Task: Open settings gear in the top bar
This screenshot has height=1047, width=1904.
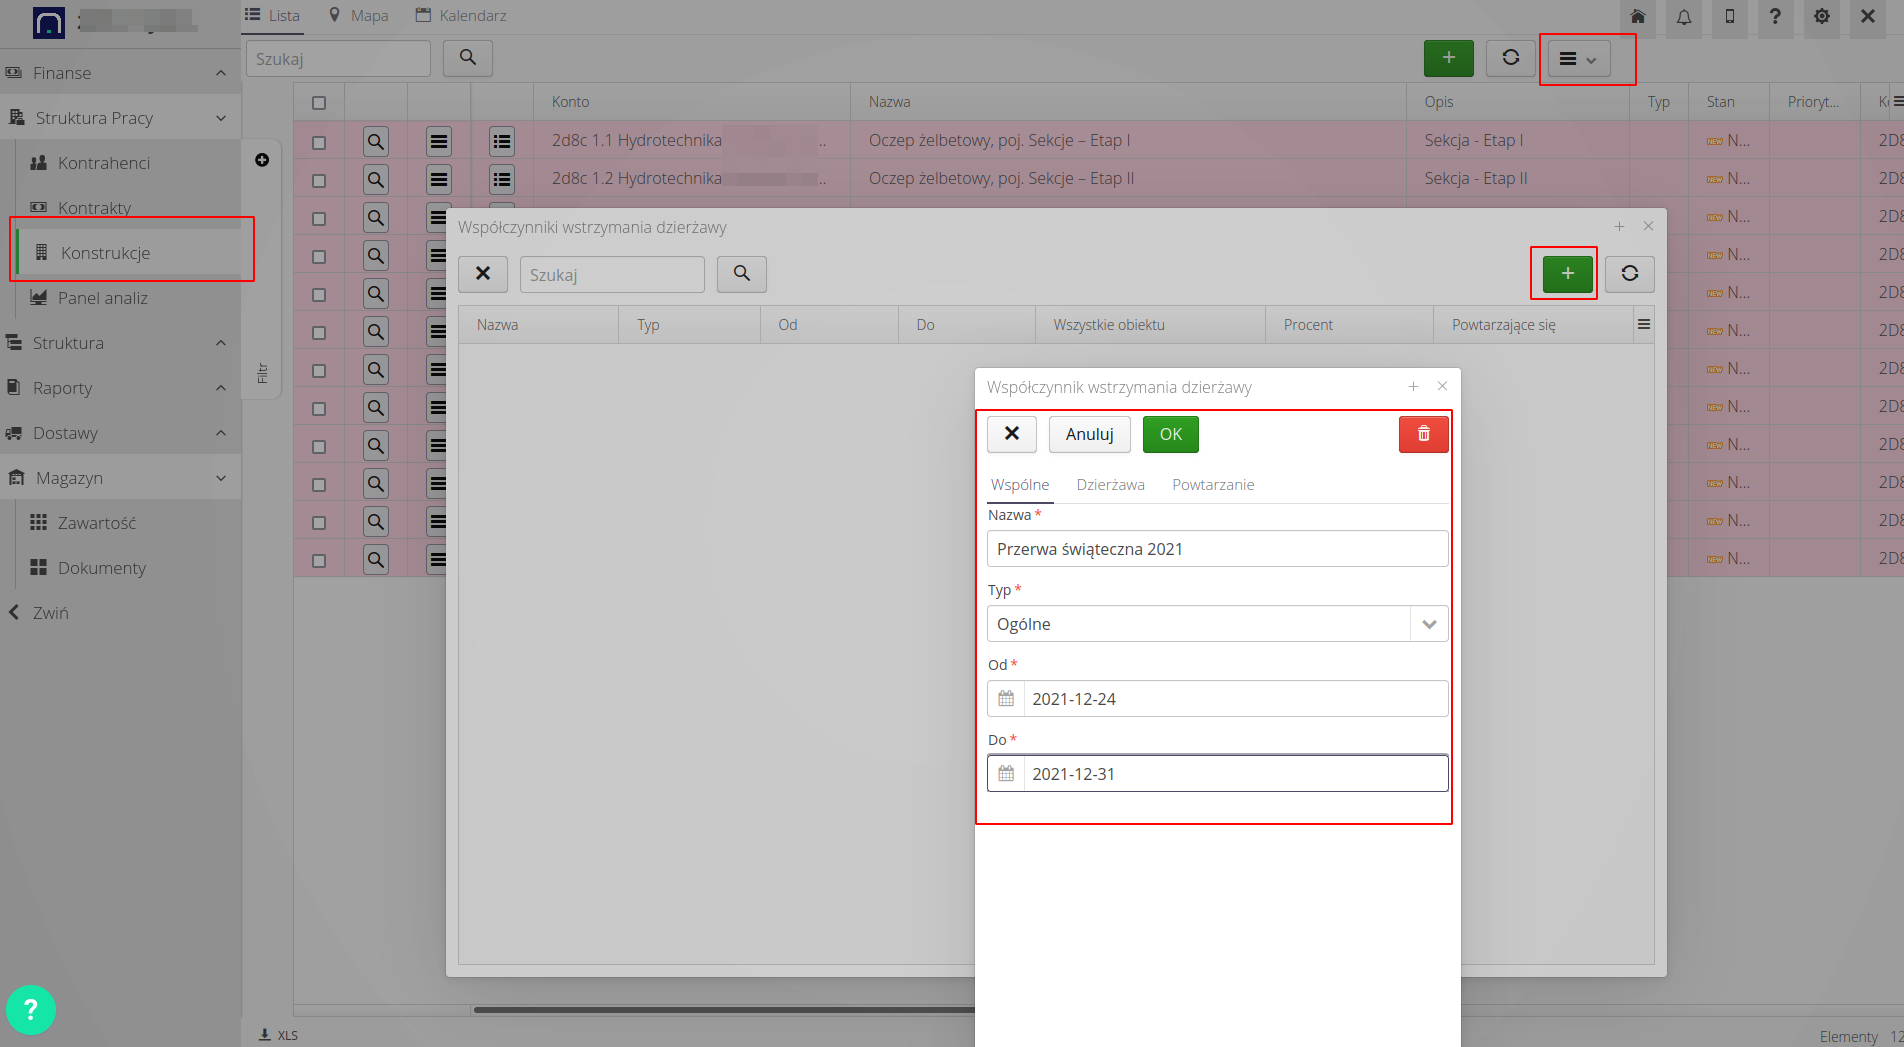Action: pyautogui.click(x=1821, y=17)
